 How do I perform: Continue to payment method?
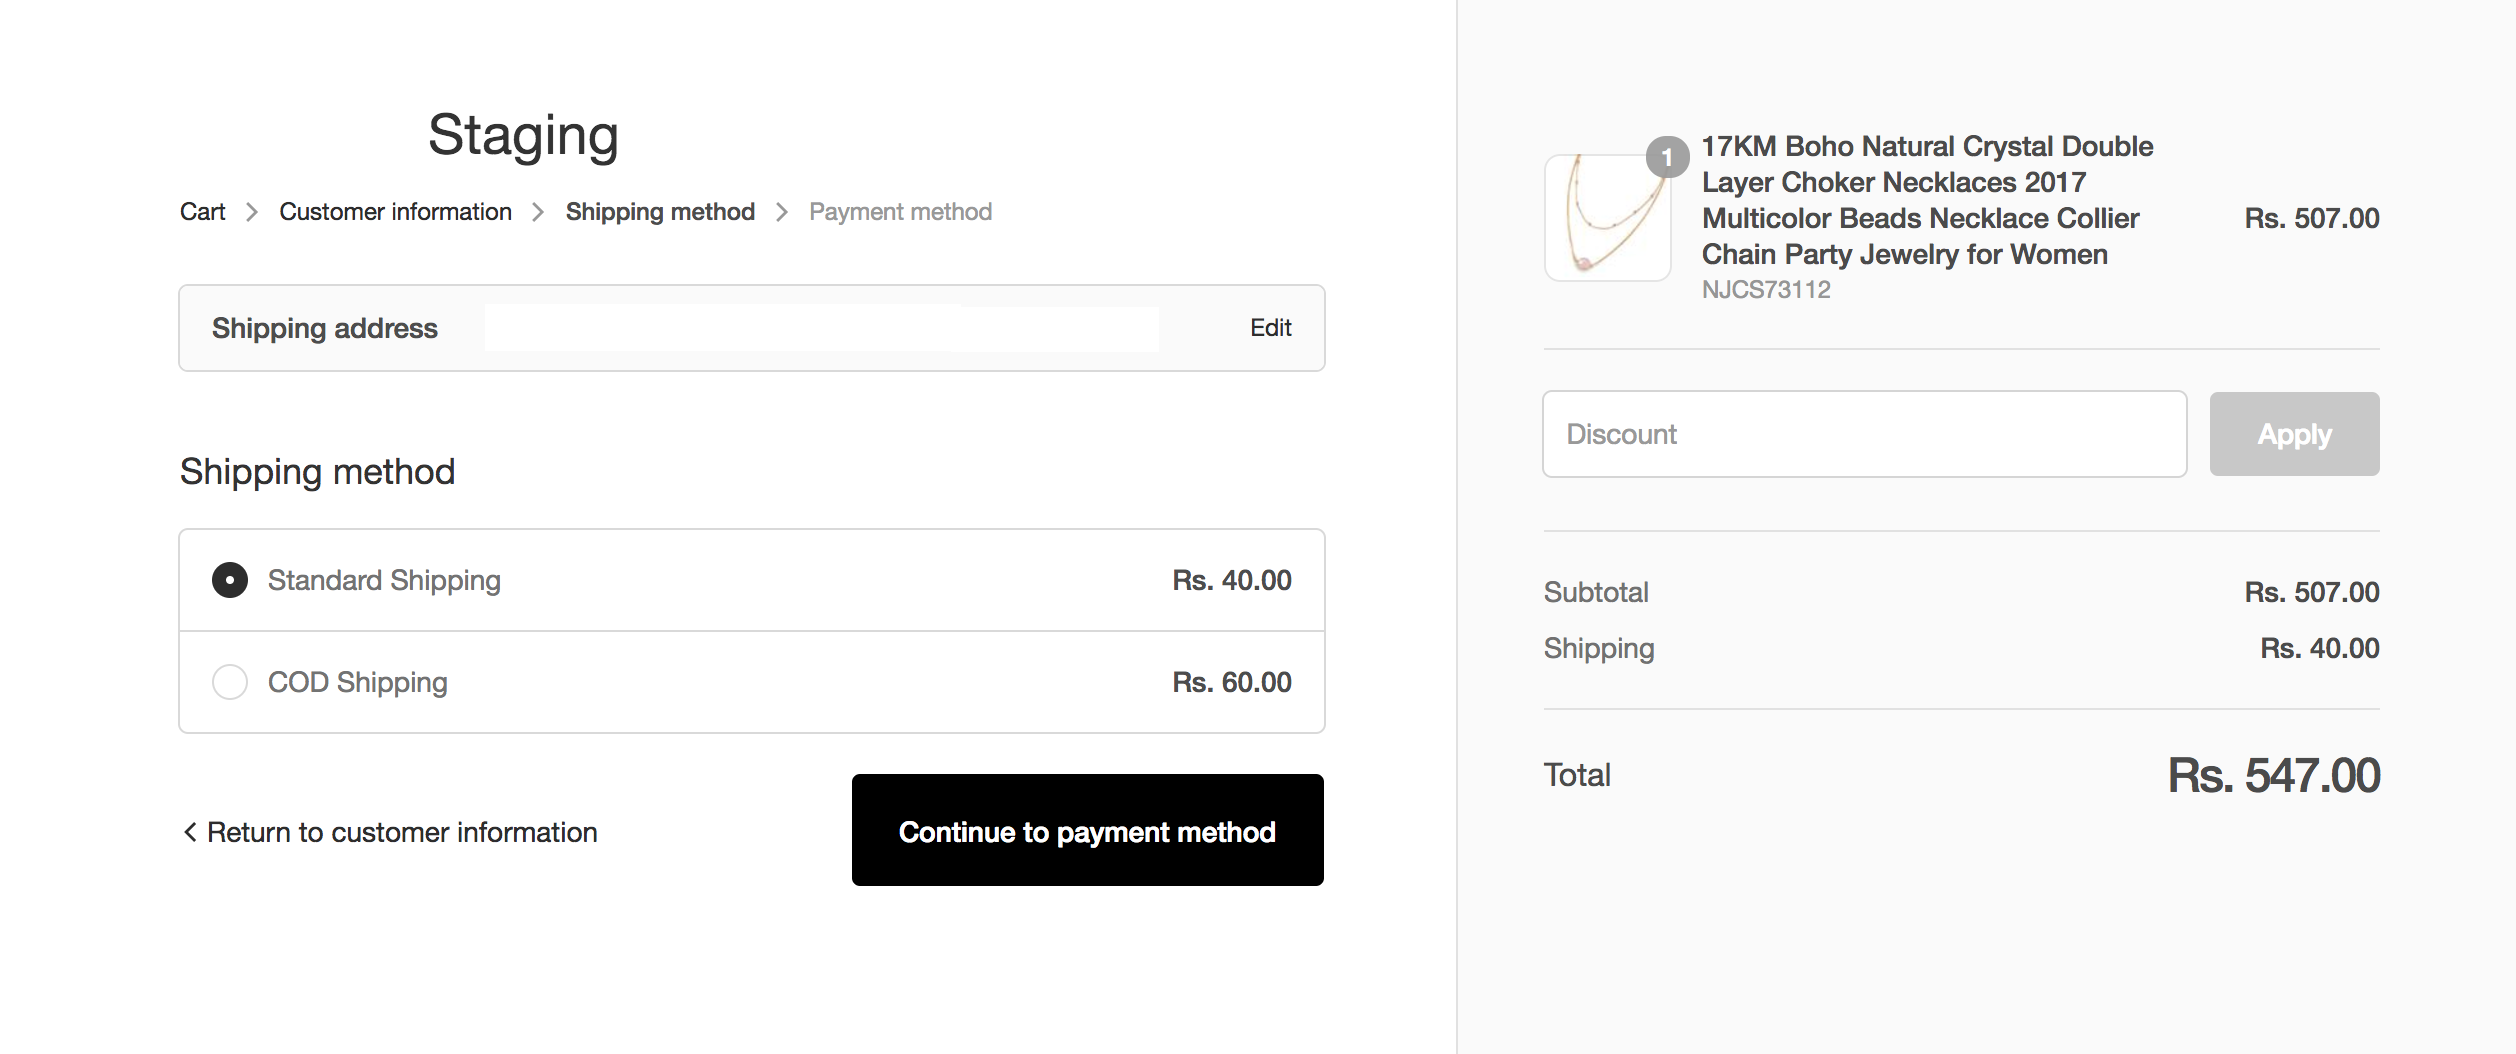1087,830
